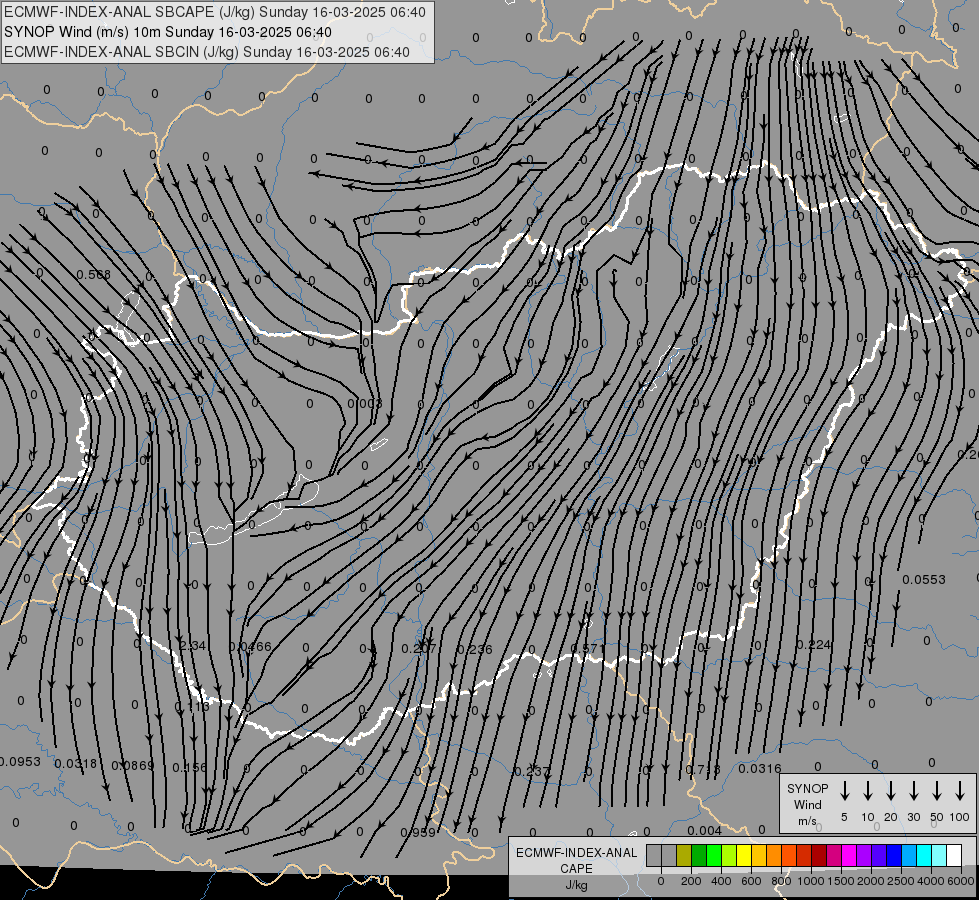
Task: Click the SYNOP wind arrow for 50 m/s
Action: tap(937, 790)
